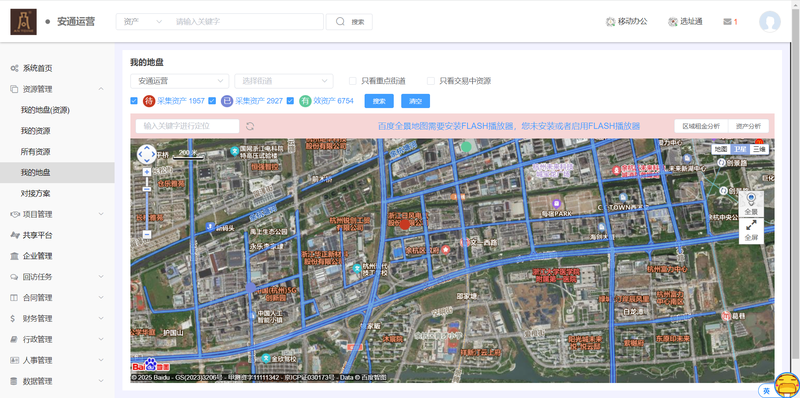Enable the 只看重点街道 checkbox

[353, 81]
